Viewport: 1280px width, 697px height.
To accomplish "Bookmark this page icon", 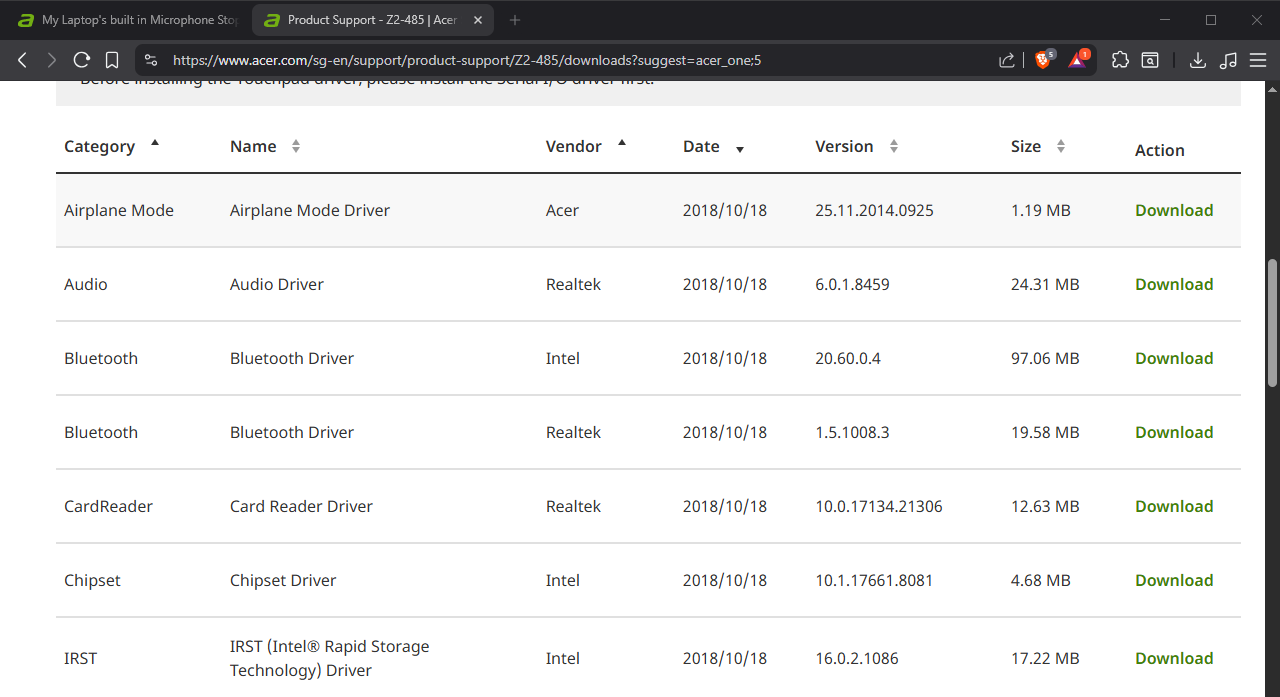I will pos(112,60).
